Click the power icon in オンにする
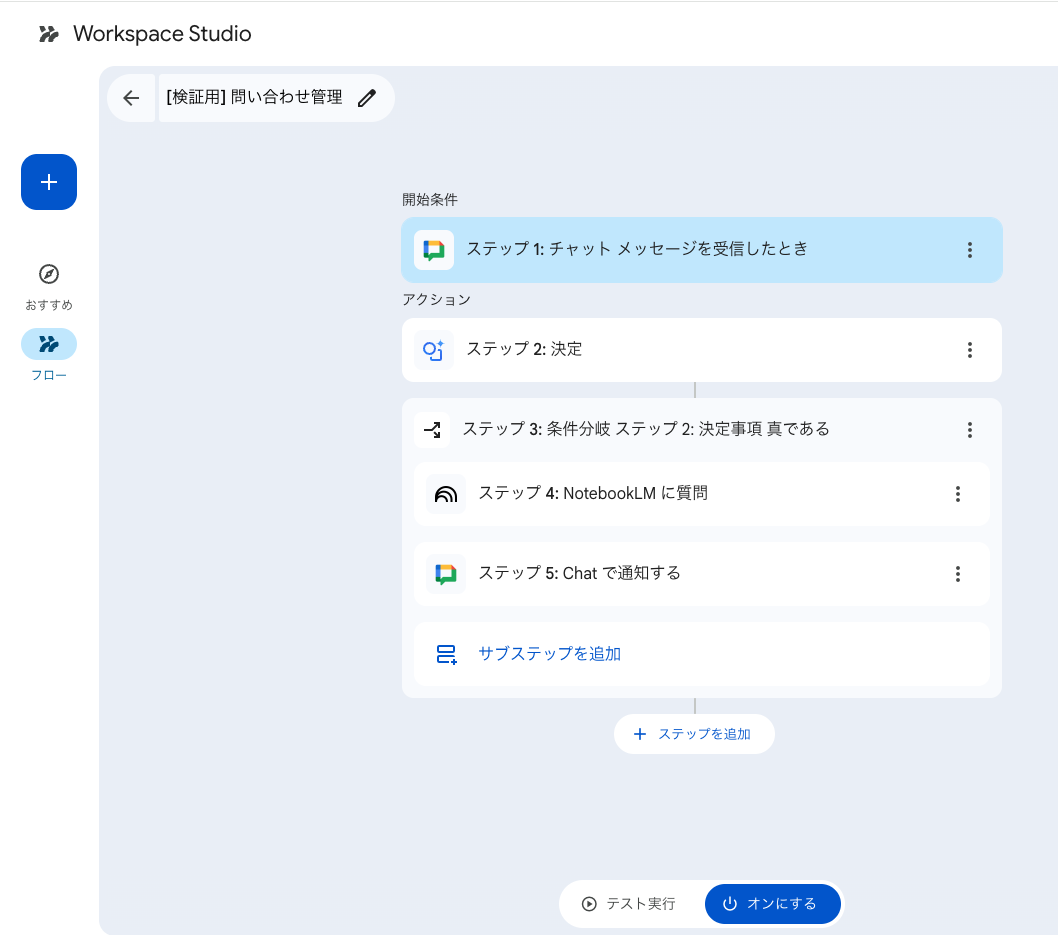The height and width of the screenshot is (935, 1058). (730, 904)
